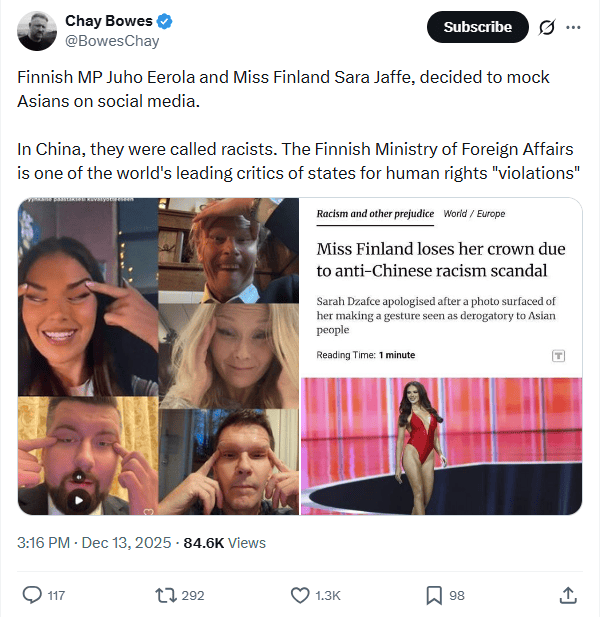Click the Grok slashed-circle icon
The image size is (603, 617).
pos(547,27)
